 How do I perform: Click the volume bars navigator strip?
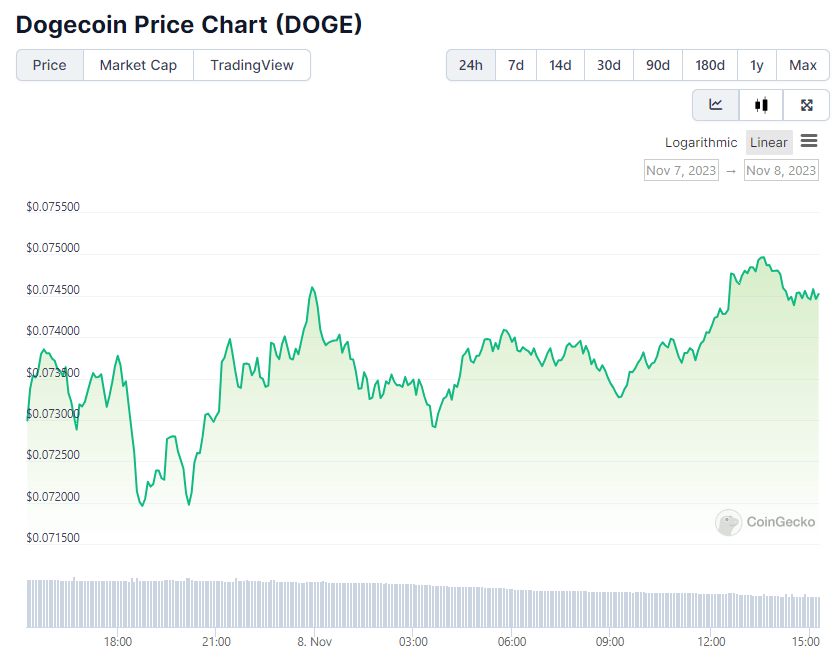pos(423,602)
